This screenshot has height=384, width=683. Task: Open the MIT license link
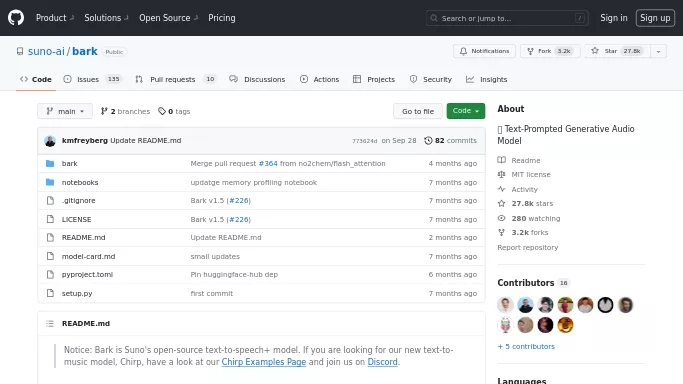point(524,175)
